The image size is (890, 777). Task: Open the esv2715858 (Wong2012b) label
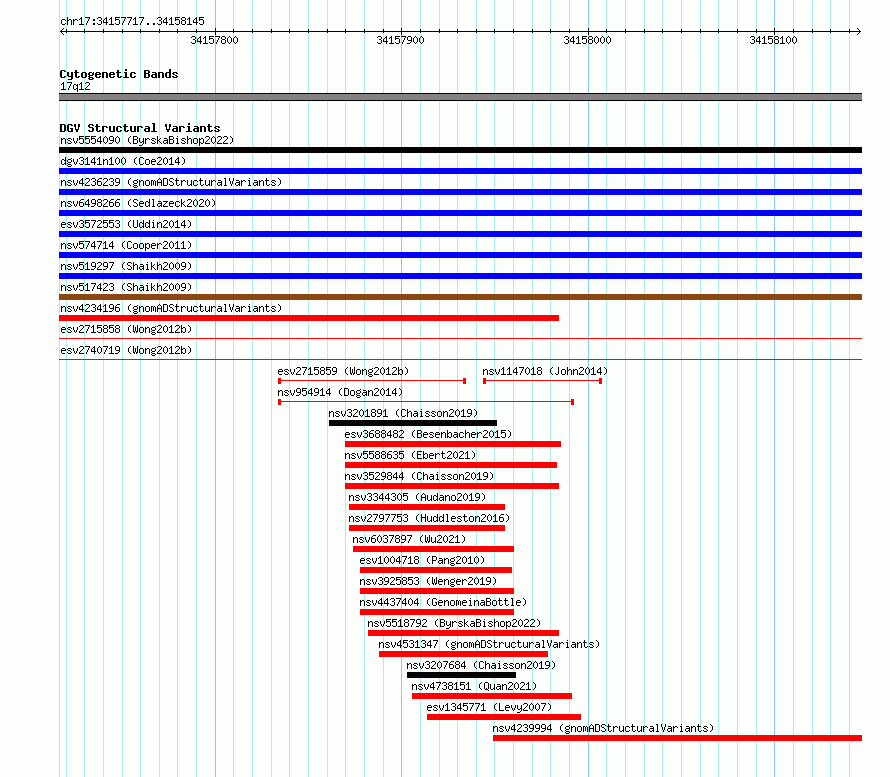pyautogui.click(x=126, y=329)
